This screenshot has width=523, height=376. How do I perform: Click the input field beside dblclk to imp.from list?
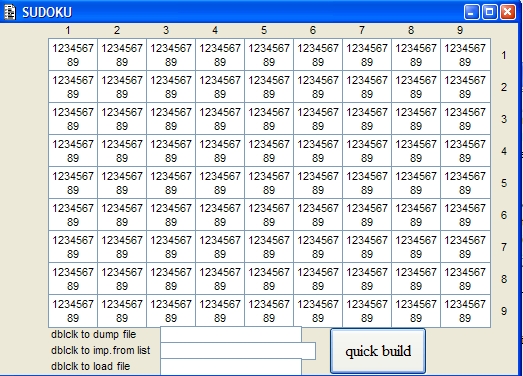coord(238,350)
